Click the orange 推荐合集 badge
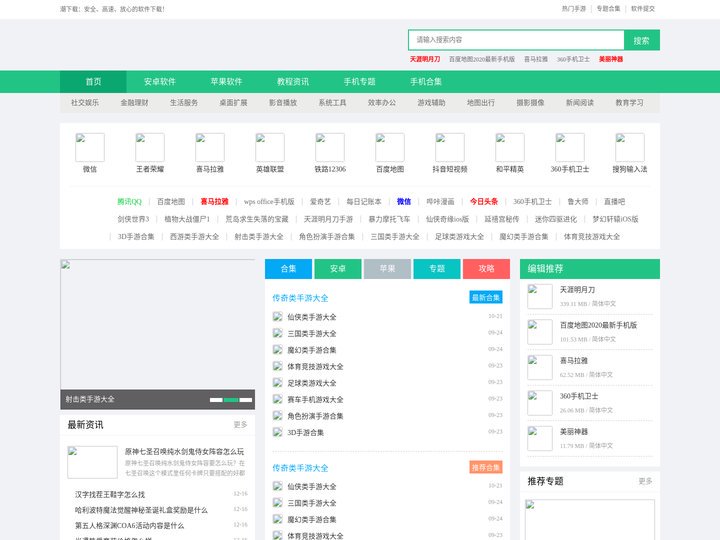Viewport: 720px width, 540px height. [x=486, y=467]
